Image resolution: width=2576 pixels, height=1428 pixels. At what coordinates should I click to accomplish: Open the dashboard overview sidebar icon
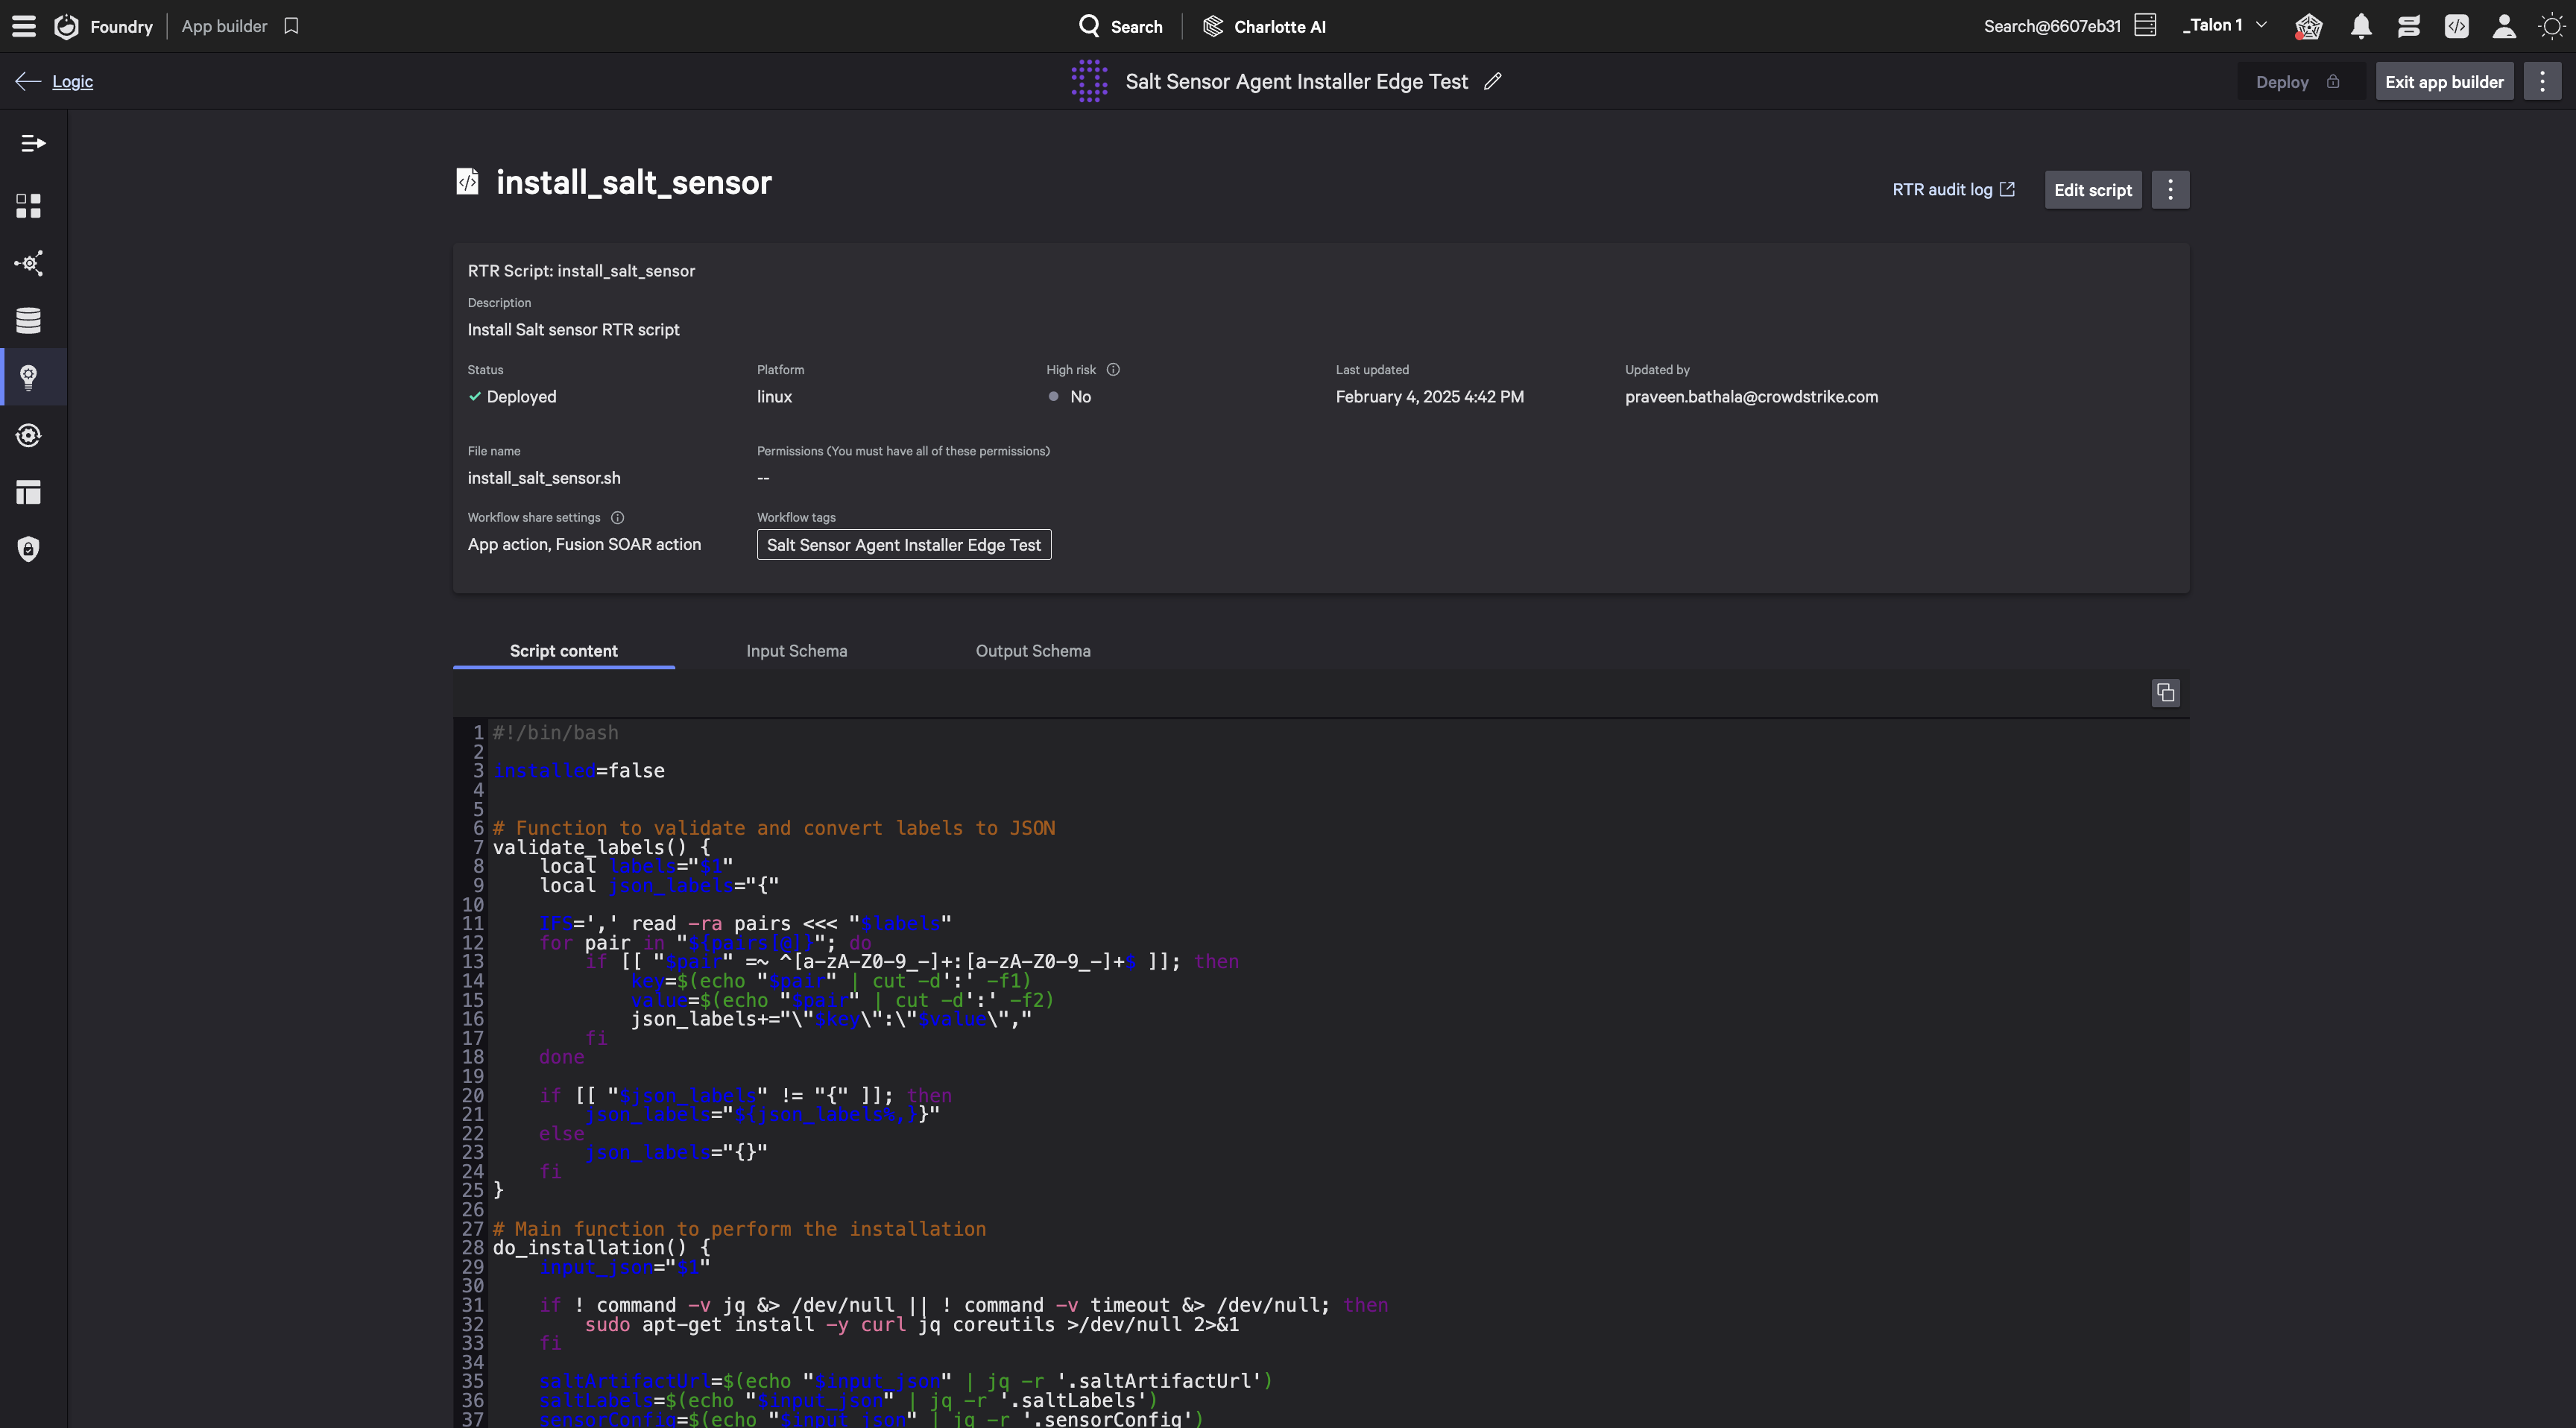(29, 206)
